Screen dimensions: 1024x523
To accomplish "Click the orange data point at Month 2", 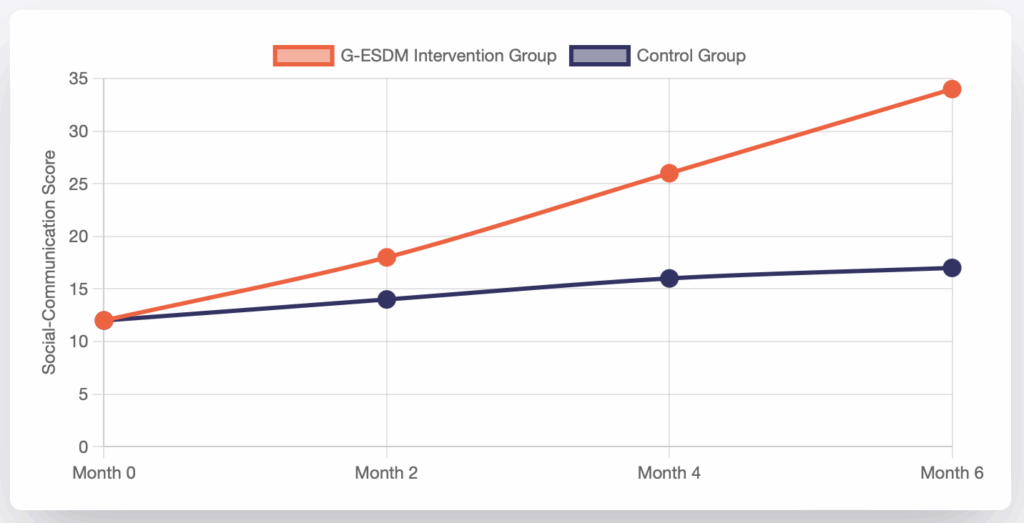I will (386, 257).
